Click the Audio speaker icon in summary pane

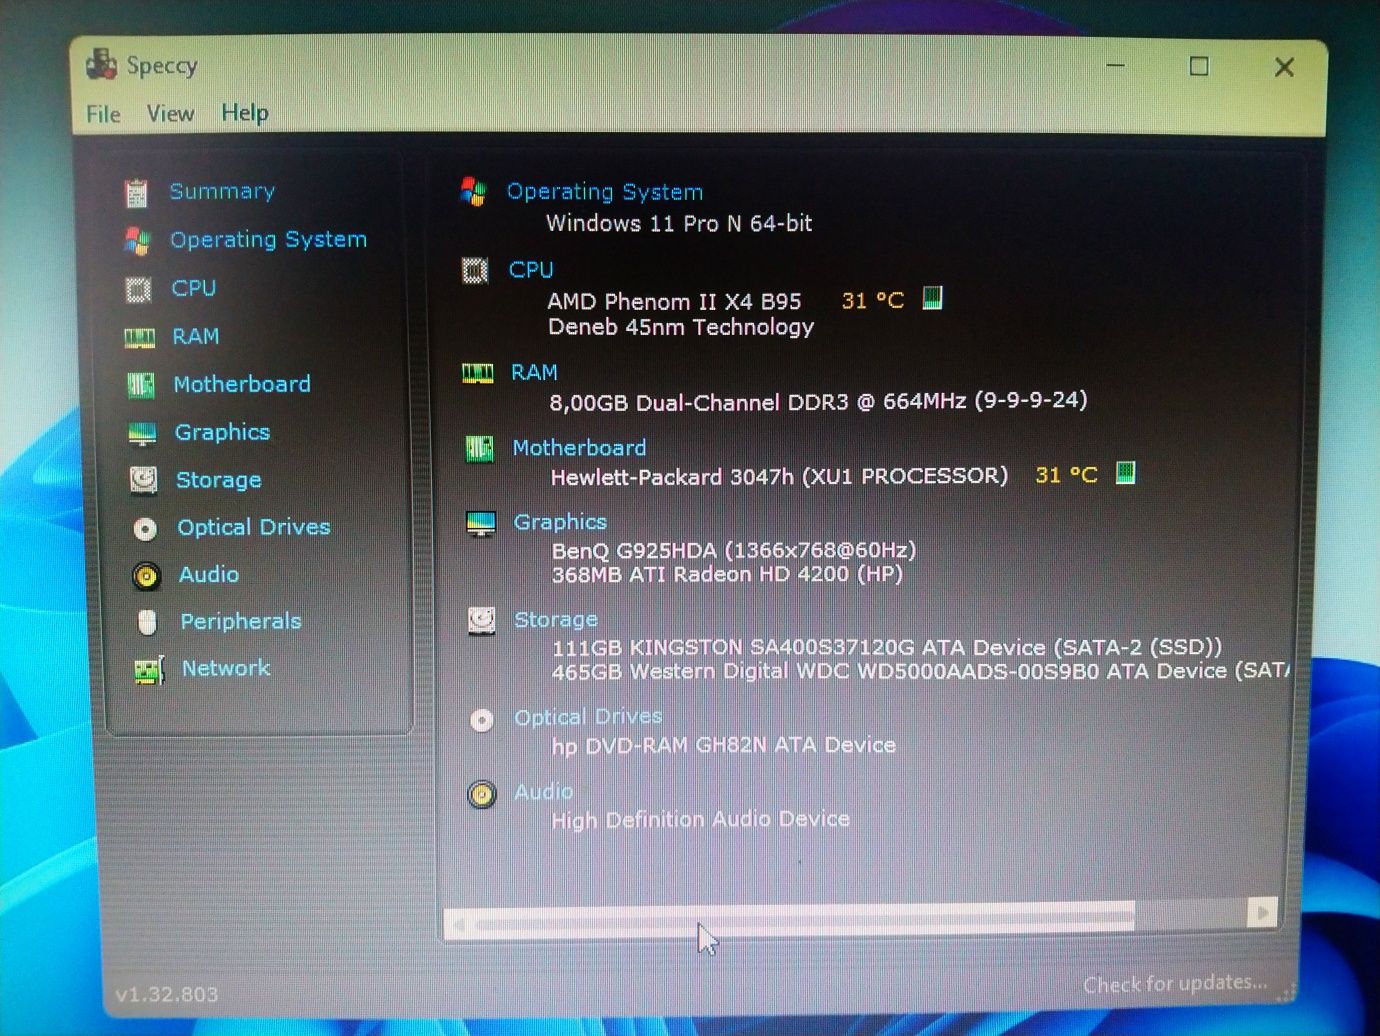(x=482, y=795)
